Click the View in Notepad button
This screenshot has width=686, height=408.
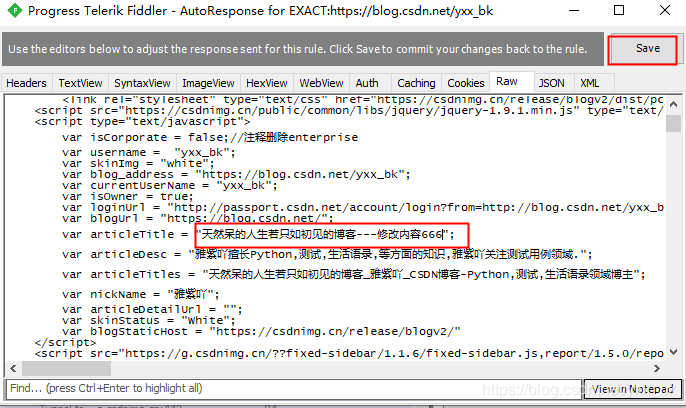pyautogui.click(x=633, y=389)
